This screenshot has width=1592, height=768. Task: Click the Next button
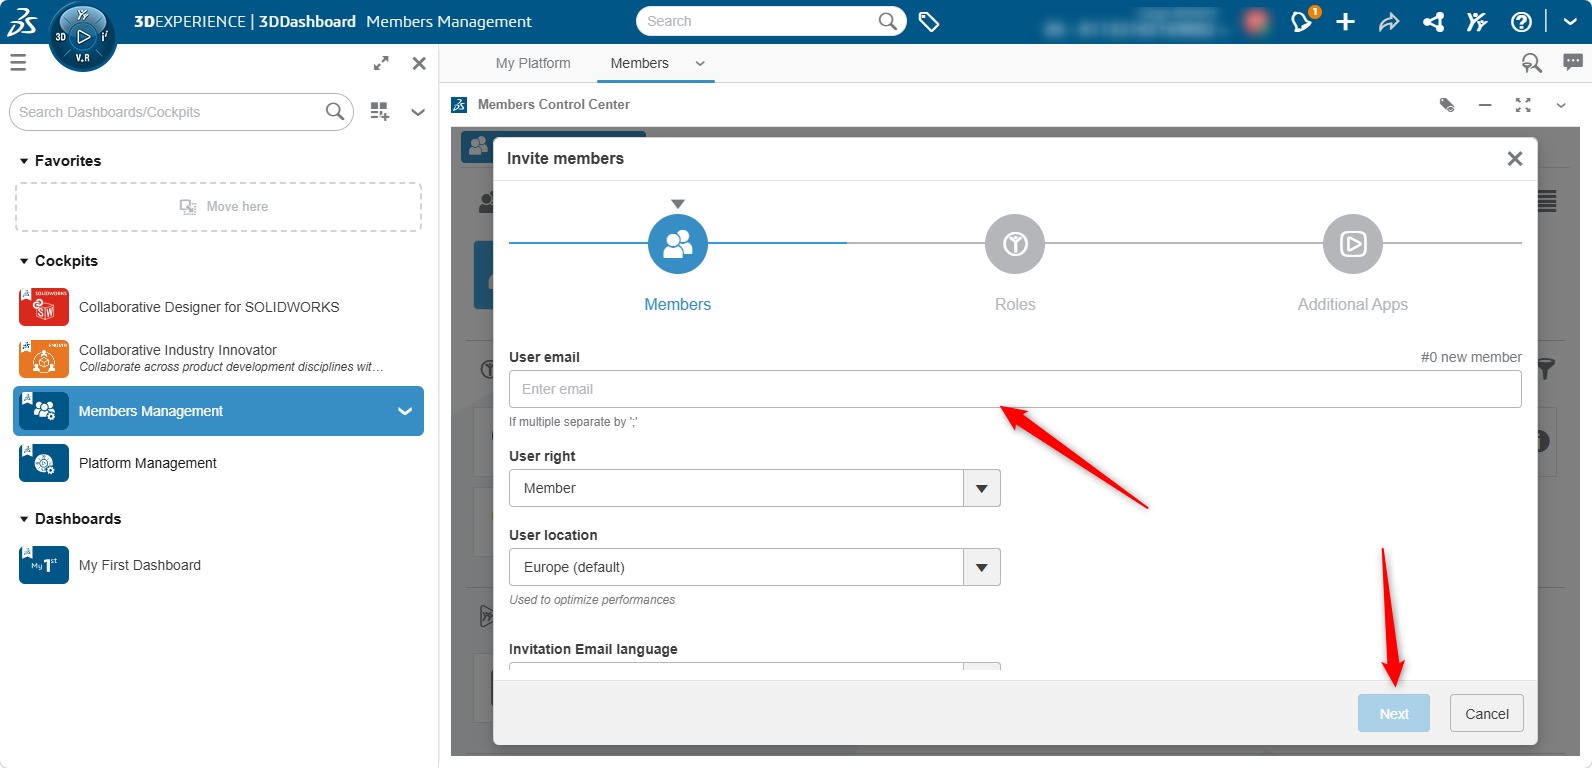pos(1394,713)
